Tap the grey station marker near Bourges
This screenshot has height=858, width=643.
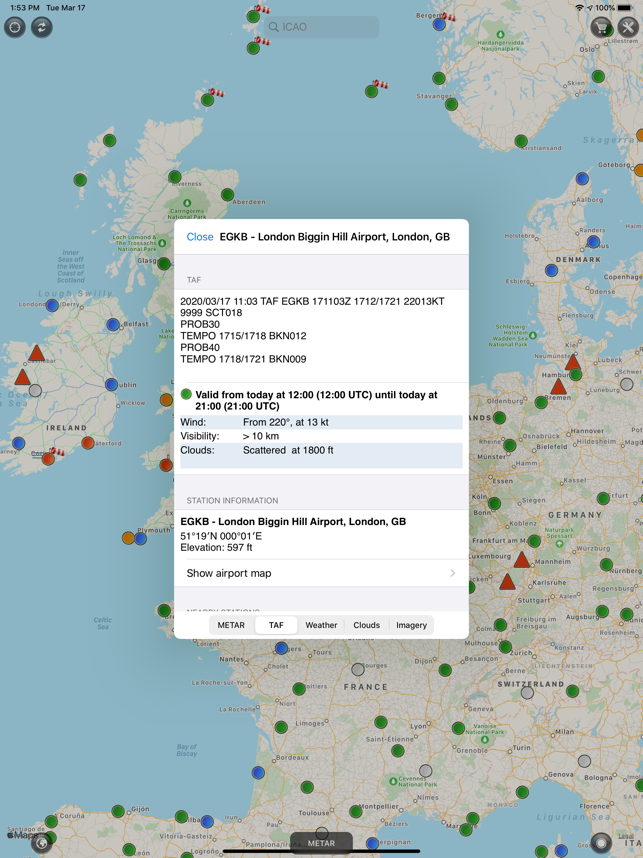click(x=358, y=669)
